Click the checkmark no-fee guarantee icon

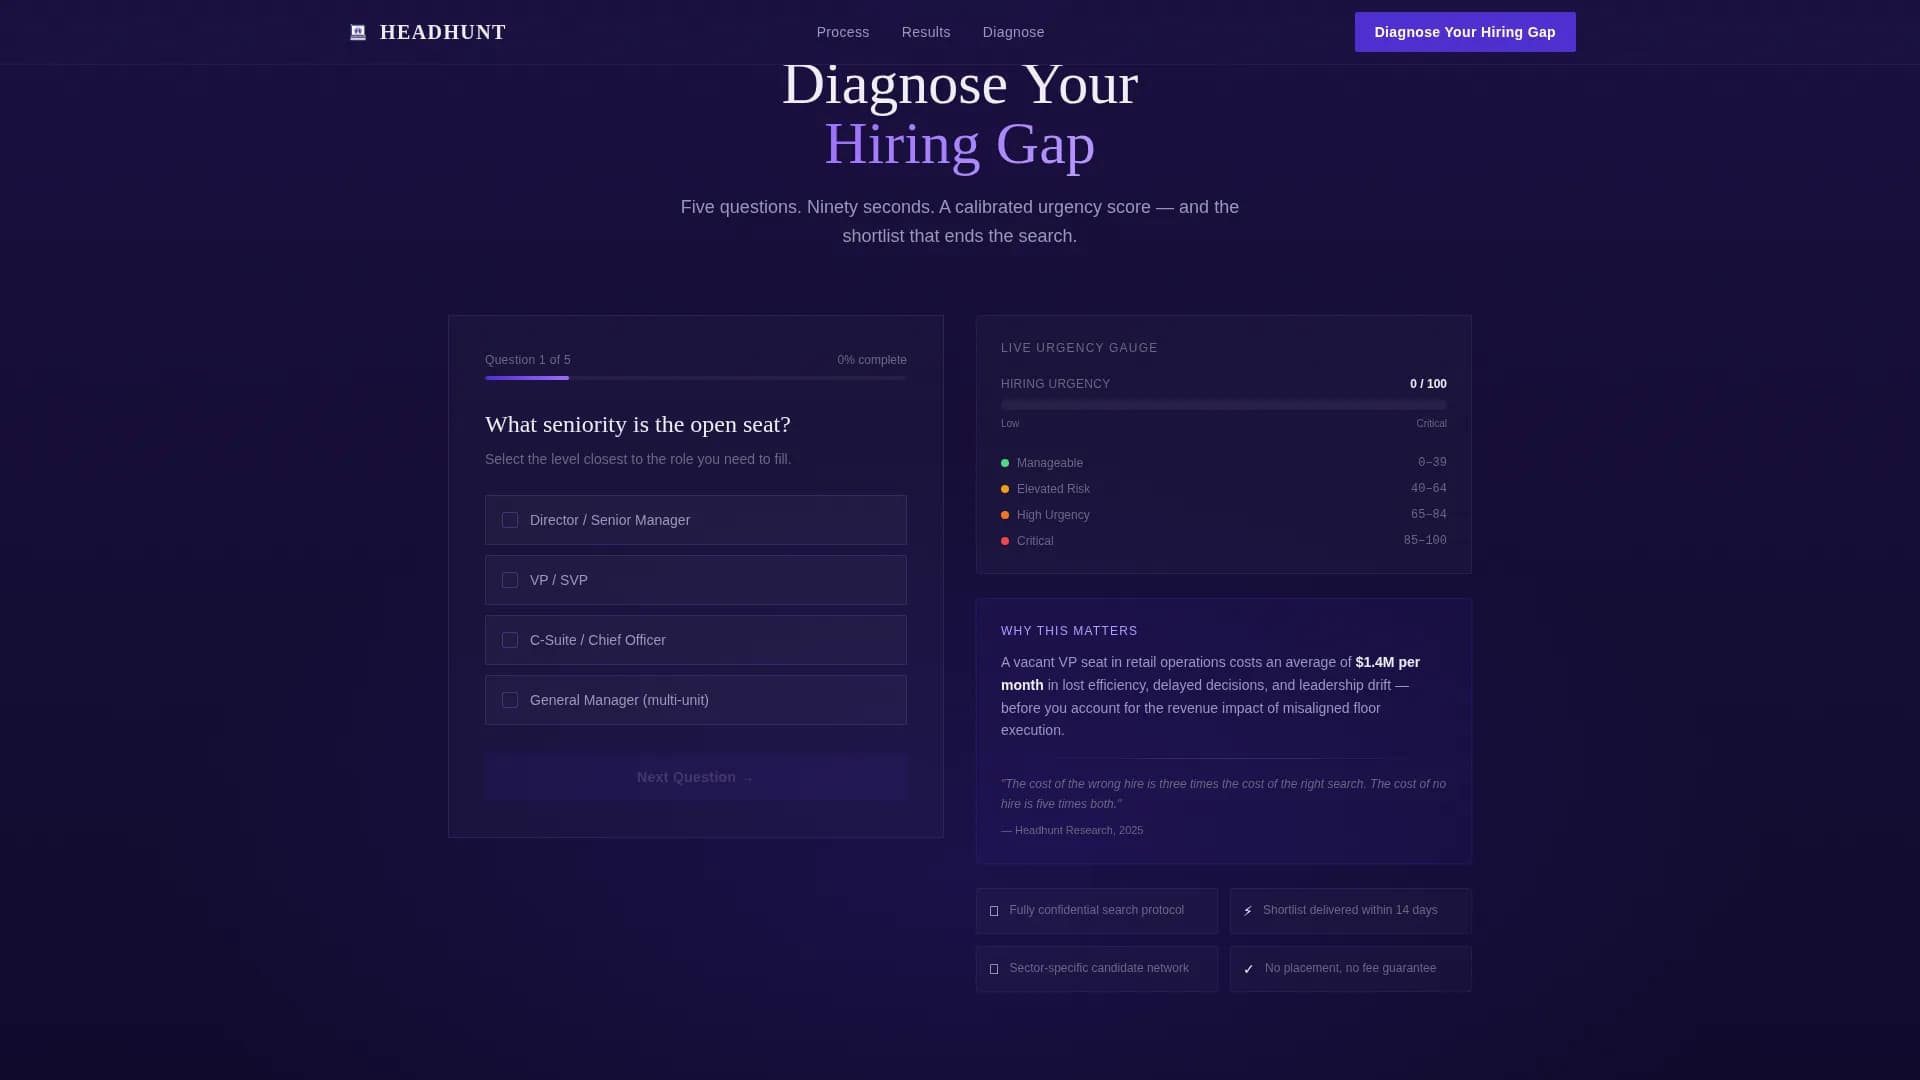click(x=1248, y=969)
